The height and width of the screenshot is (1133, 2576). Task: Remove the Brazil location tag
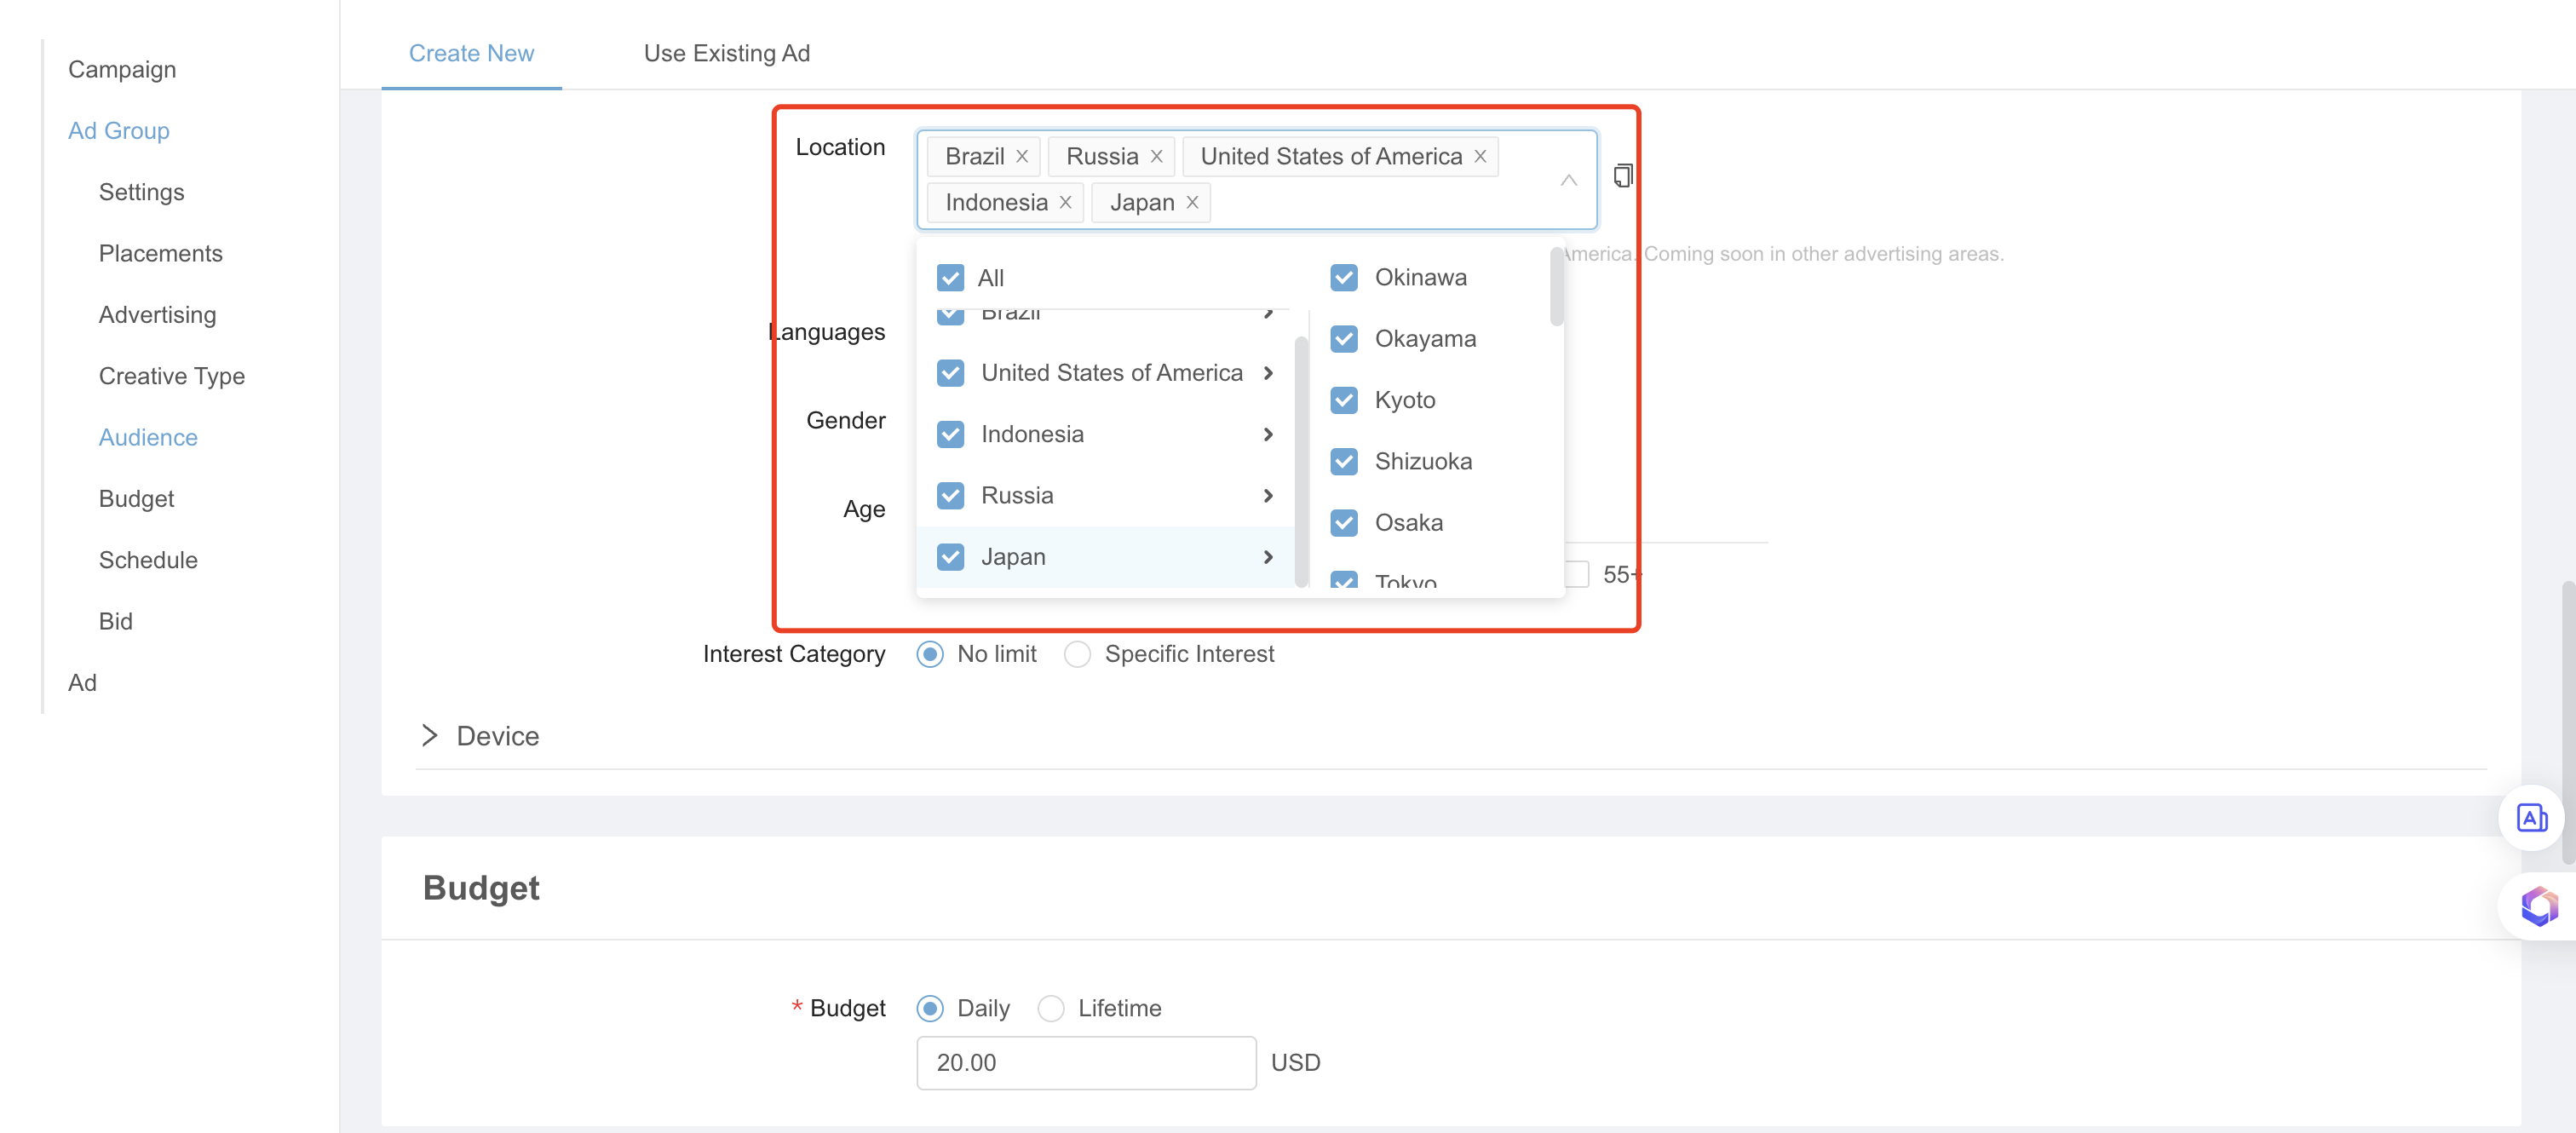pyautogui.click(x=1022, y=157)
